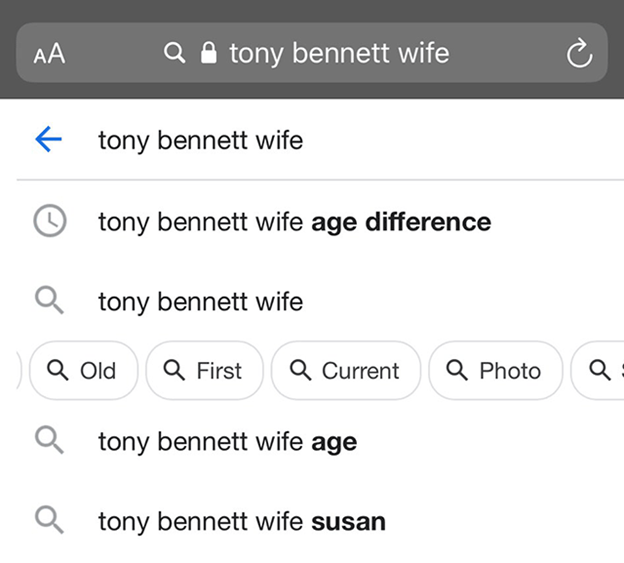Tap the magnifier icon in address bar
624x563 pixels.
tap(174, 53)
